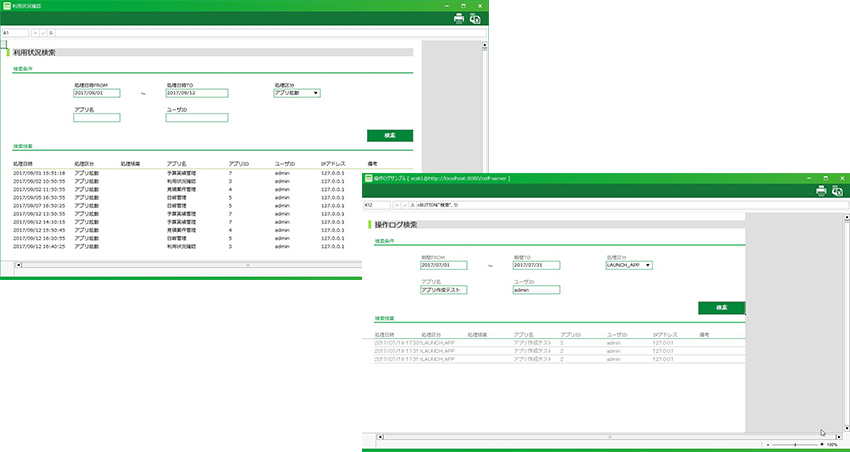The image size is (850, 452).
Task: Click the 検索 button in the 利用状況検索 form
Action: (390, 135)
